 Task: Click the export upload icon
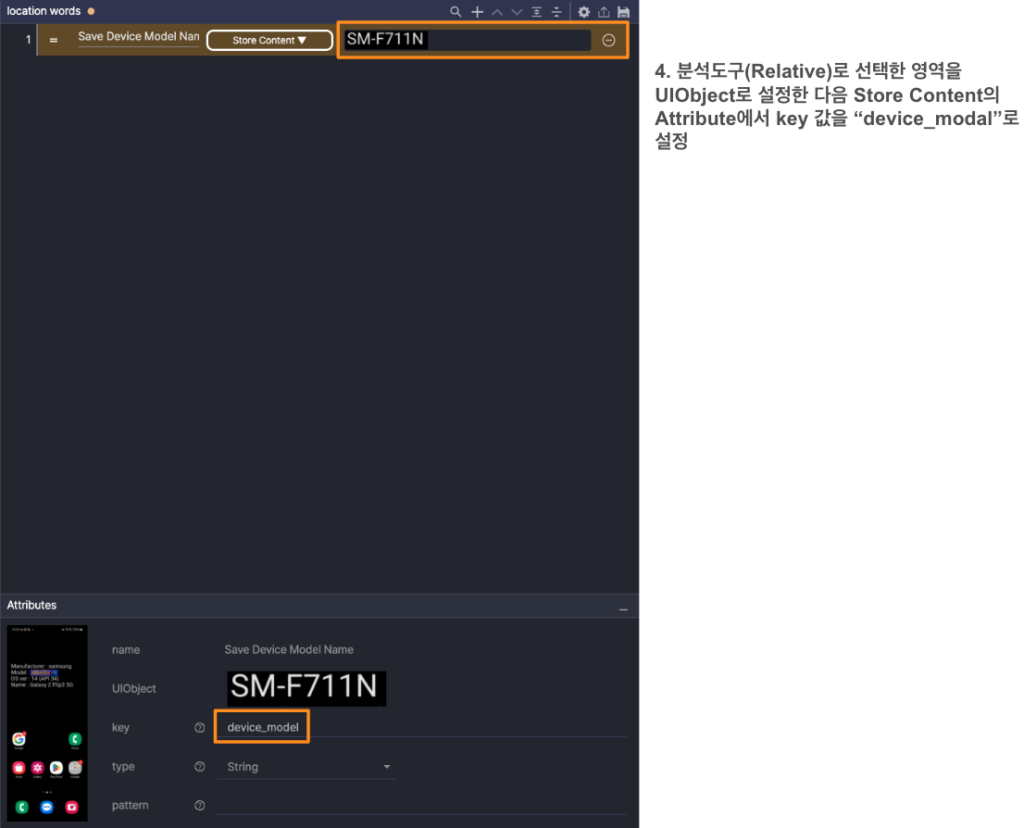[604, 12]
